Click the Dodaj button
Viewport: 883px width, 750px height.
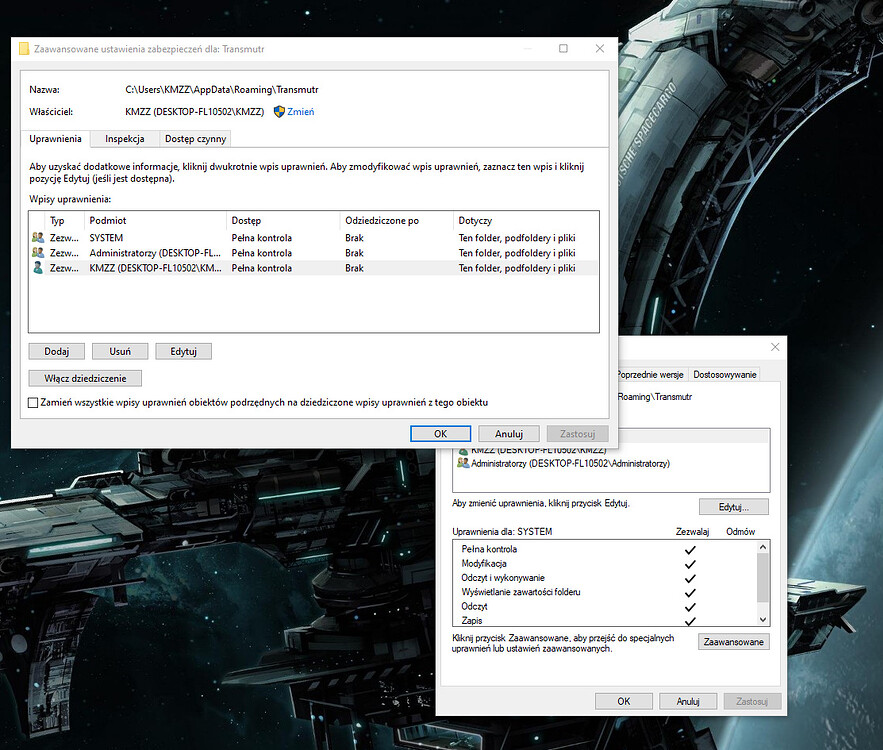[x=56, y=351]
